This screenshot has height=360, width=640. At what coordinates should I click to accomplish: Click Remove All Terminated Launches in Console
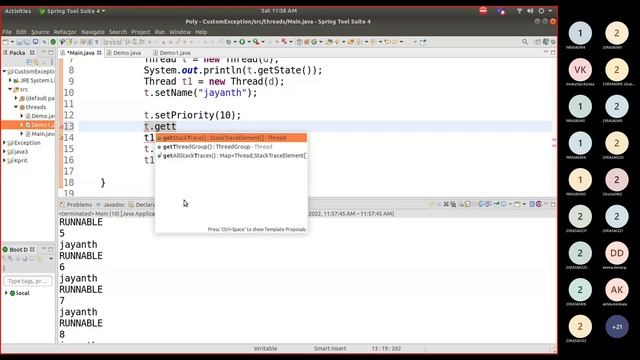(x=453, y=204)
